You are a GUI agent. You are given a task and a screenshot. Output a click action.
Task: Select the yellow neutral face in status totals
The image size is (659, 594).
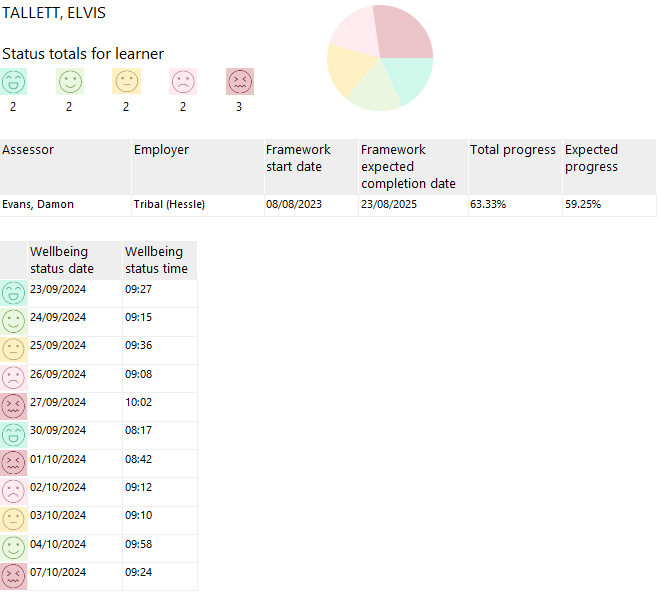click(x=127, y=82)
